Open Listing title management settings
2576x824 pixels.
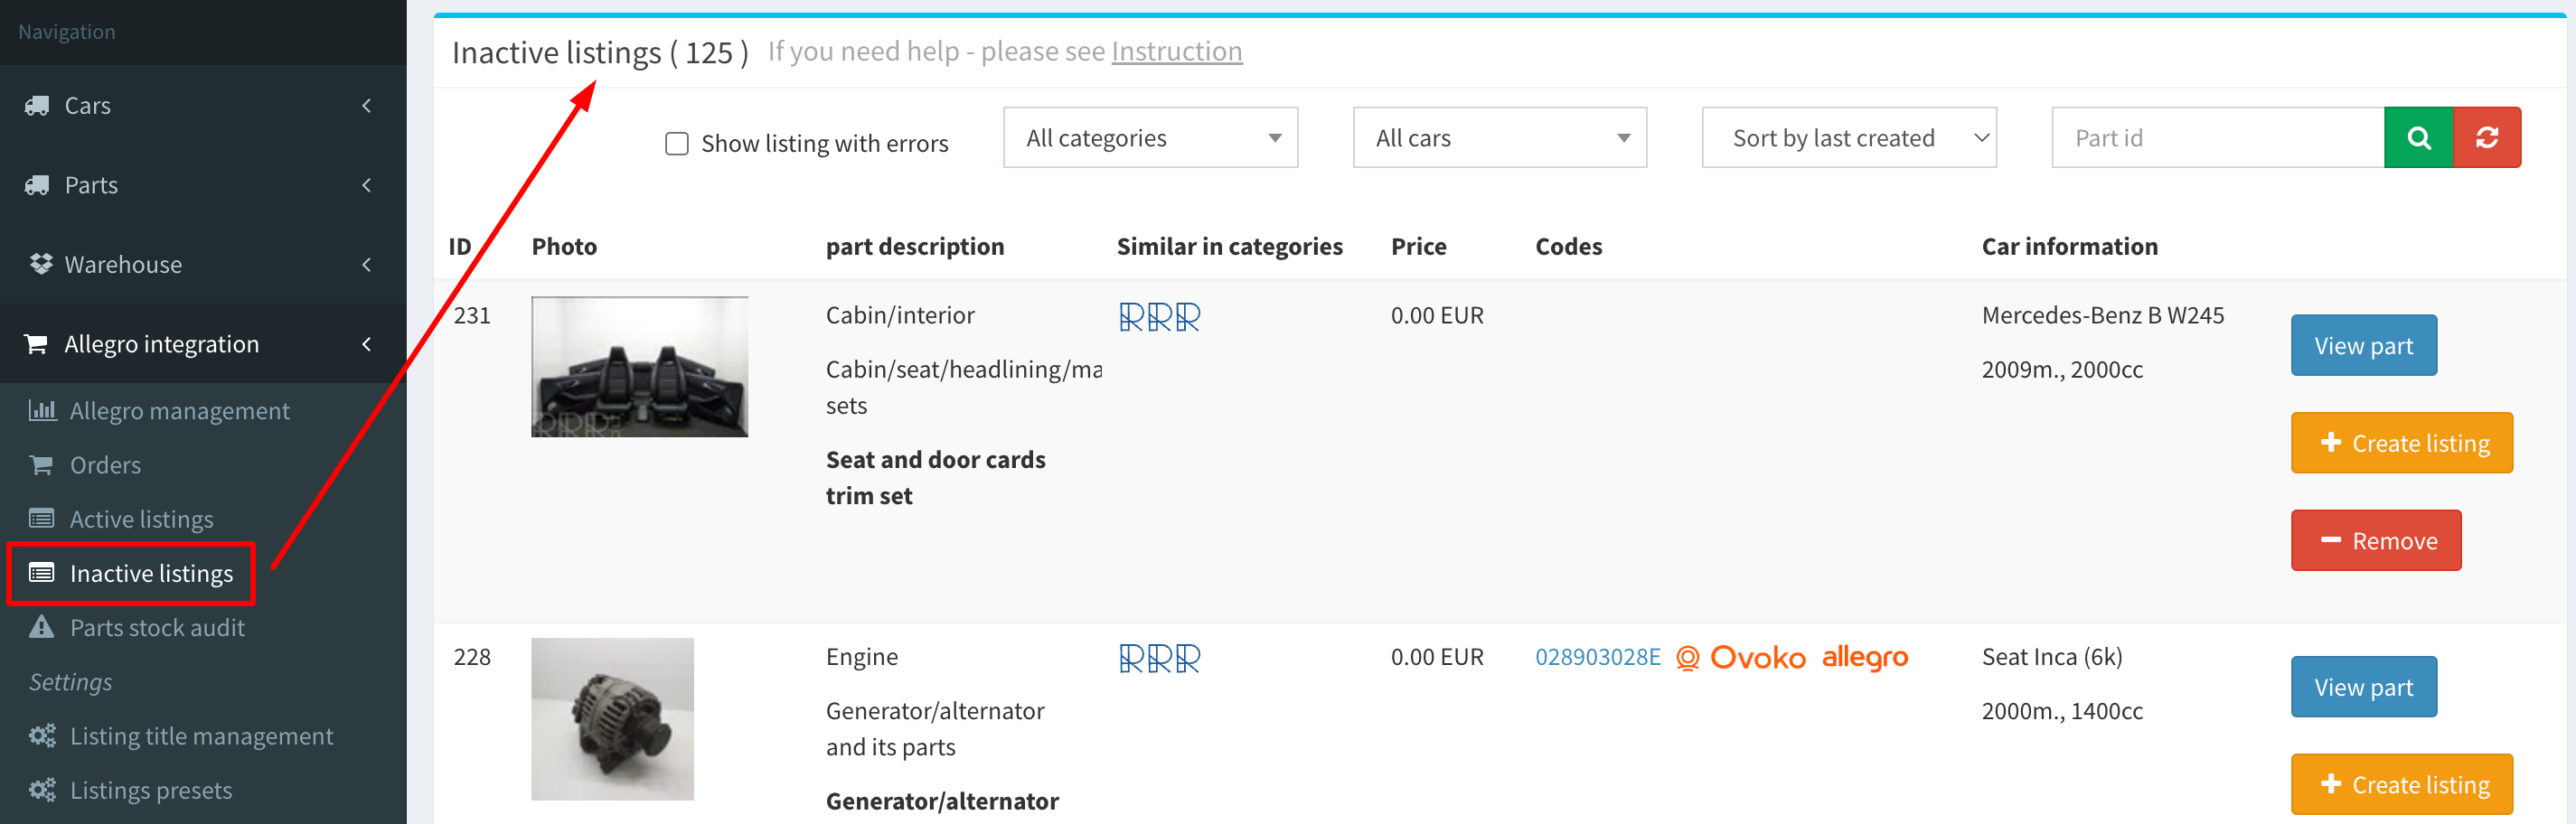201,735
